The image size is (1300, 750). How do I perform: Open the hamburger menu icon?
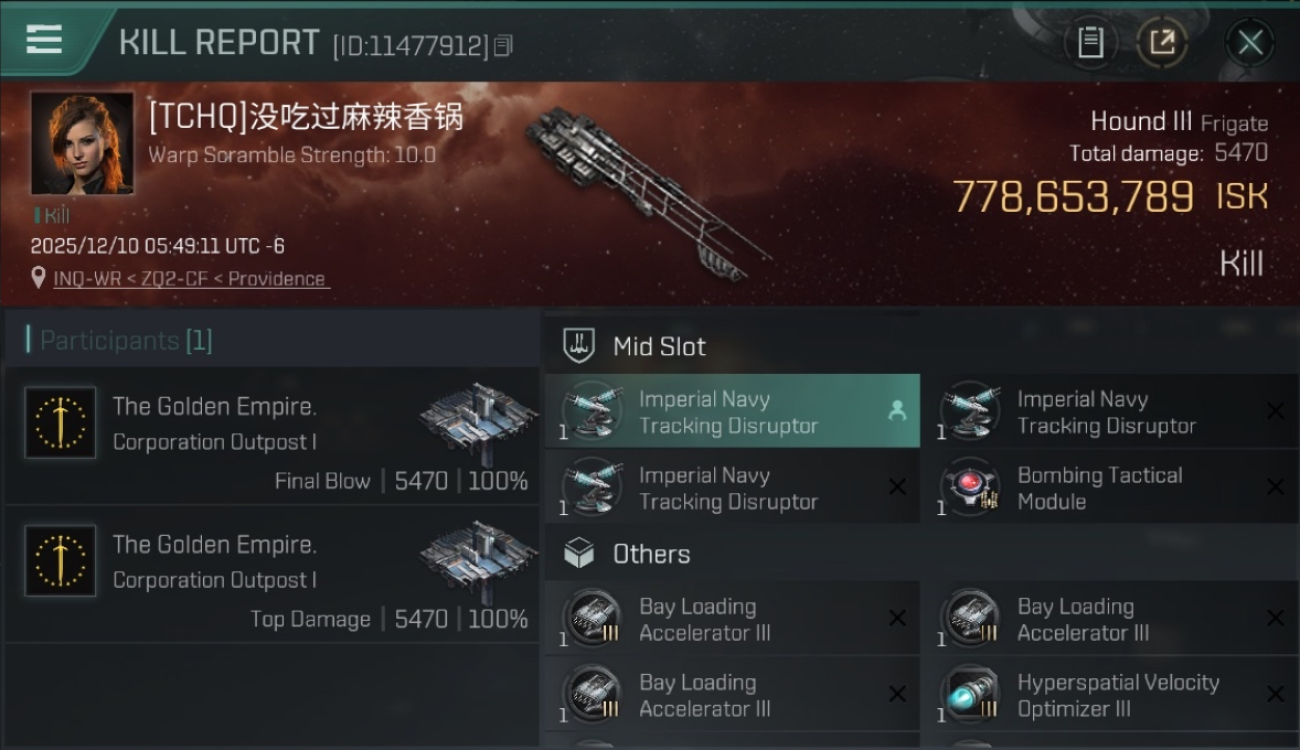(x=44, y=39)
